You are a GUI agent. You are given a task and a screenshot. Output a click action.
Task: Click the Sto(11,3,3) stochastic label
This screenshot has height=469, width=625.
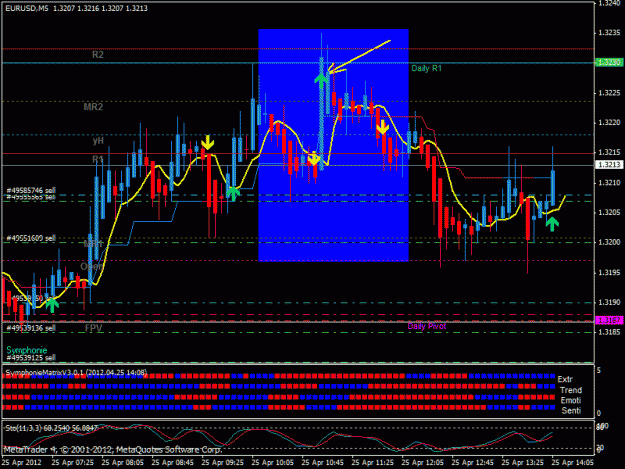coord(51,428)
